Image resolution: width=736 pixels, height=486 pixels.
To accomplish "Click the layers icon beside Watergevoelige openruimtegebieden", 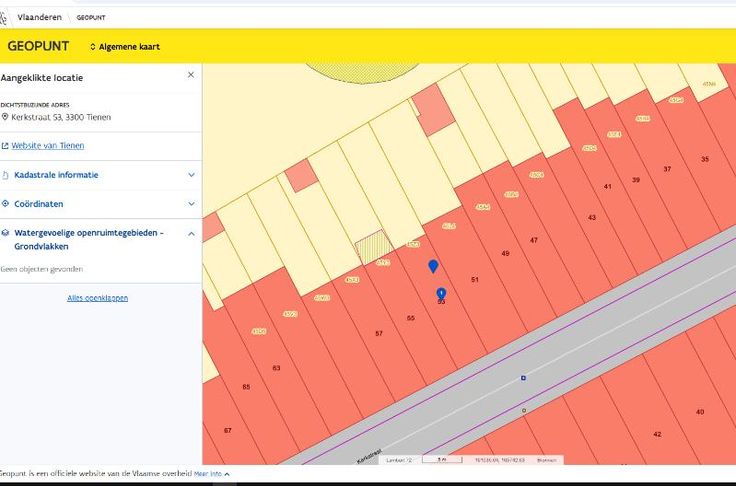I will (6, 233).
